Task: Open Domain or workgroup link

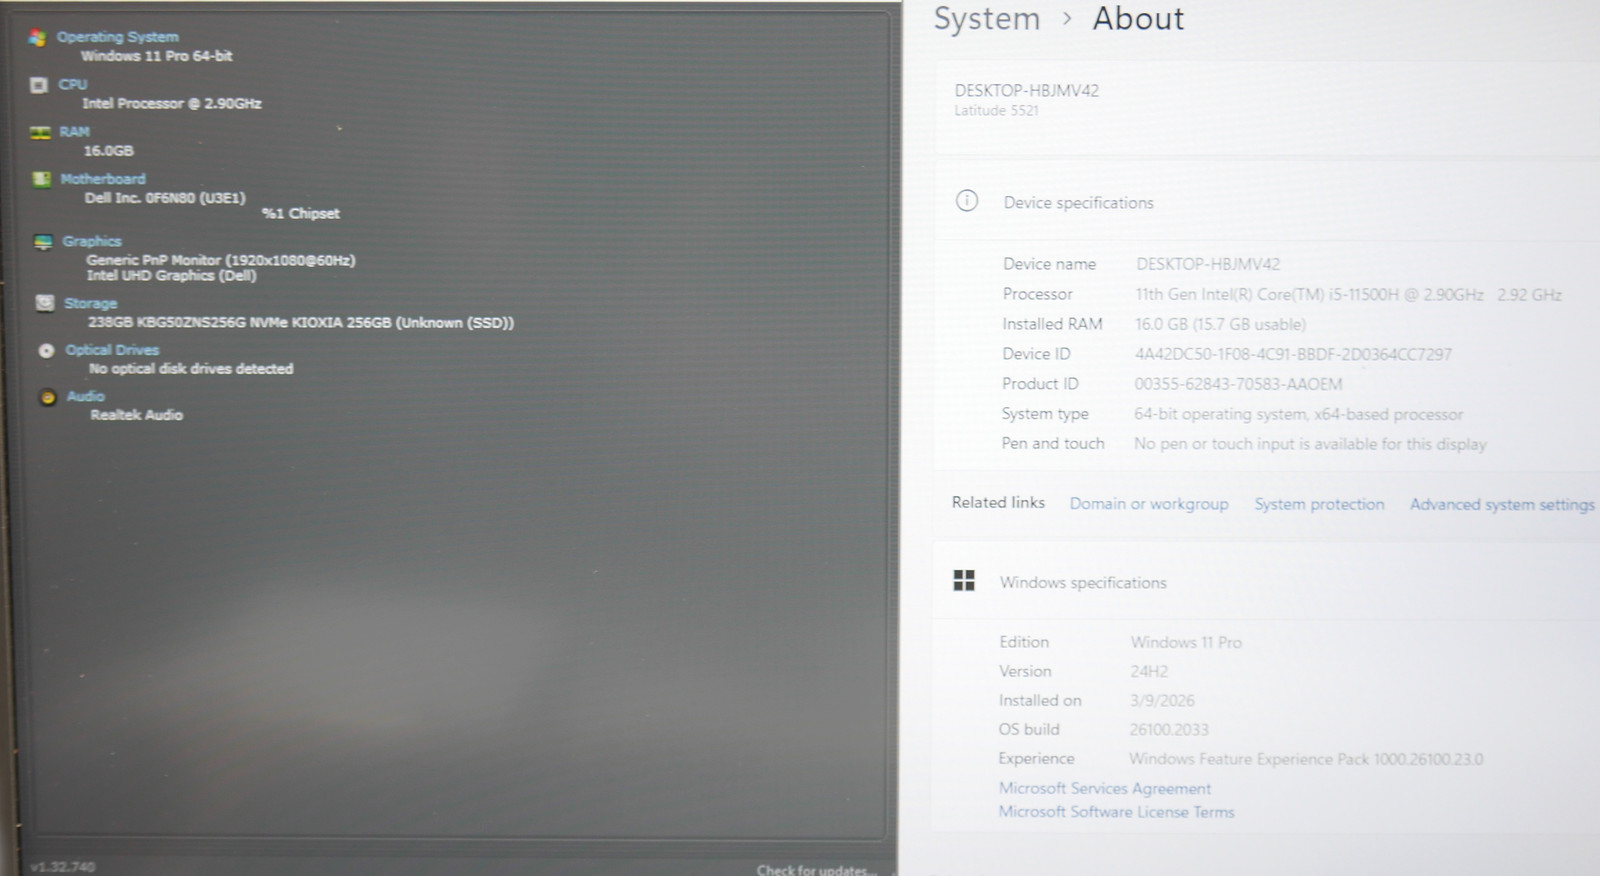Action: [x=1149, y=504]
